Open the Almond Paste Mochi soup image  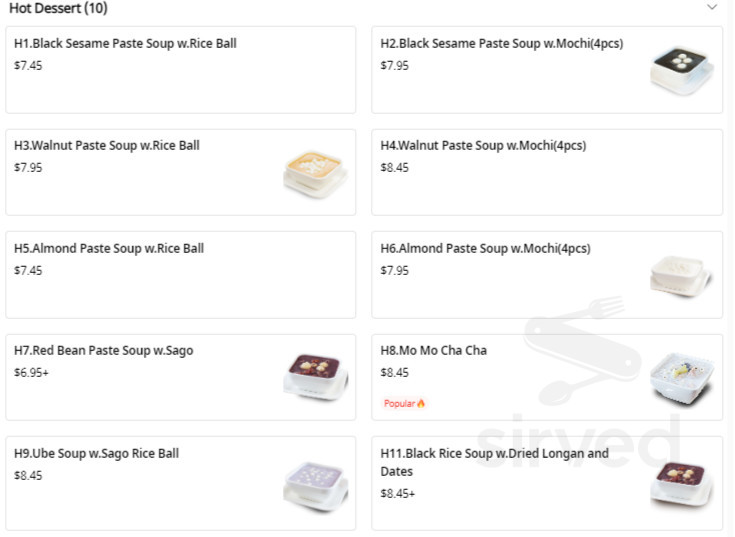[681, 274]
